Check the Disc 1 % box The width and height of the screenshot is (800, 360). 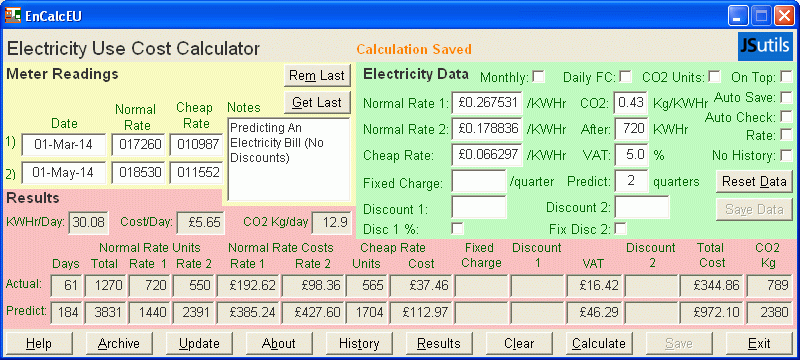[458, 228]
